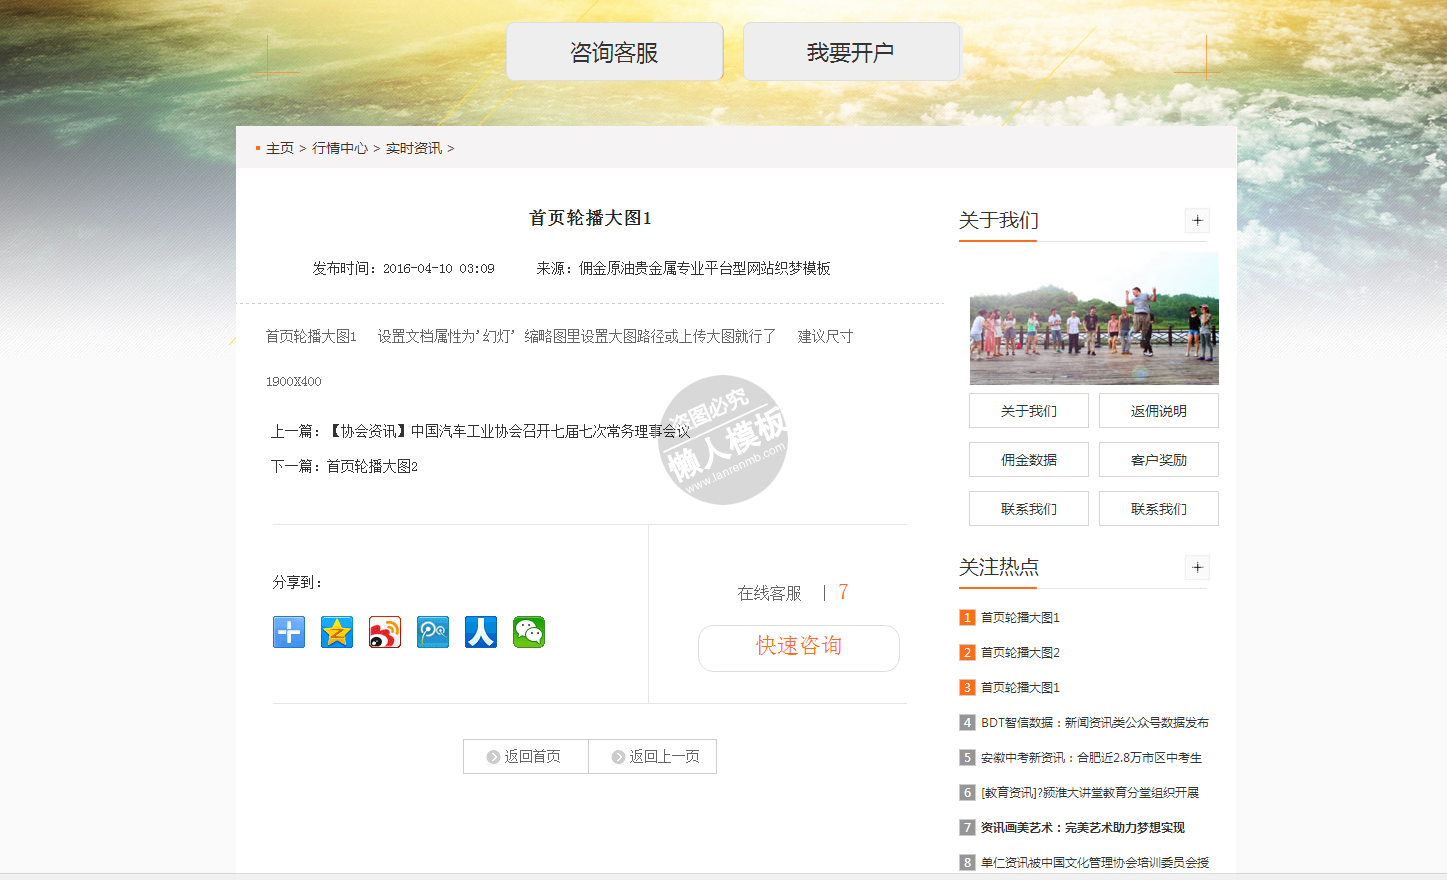The width and height of the screenshot is (1447, 880).
Task: Open the next article 首页轮播大图2 link
Action: [x=372, y=467]
